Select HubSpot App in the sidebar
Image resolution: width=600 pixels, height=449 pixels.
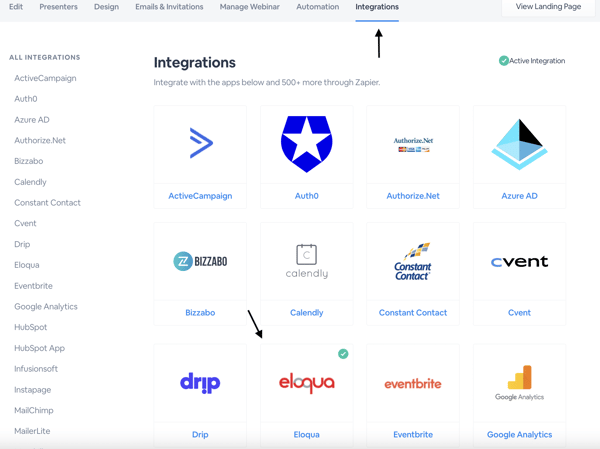click(39, 348)
